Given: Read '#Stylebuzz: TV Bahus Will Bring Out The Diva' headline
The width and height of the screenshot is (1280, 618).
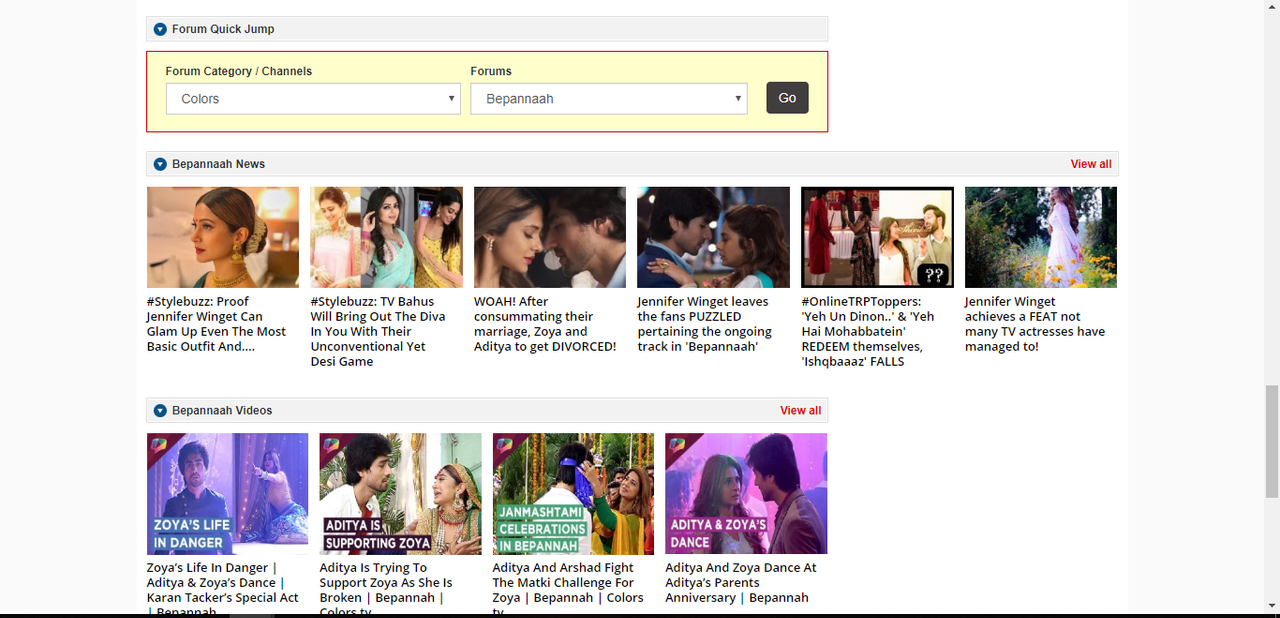Looking at the screenshot, I should [378, 331].
